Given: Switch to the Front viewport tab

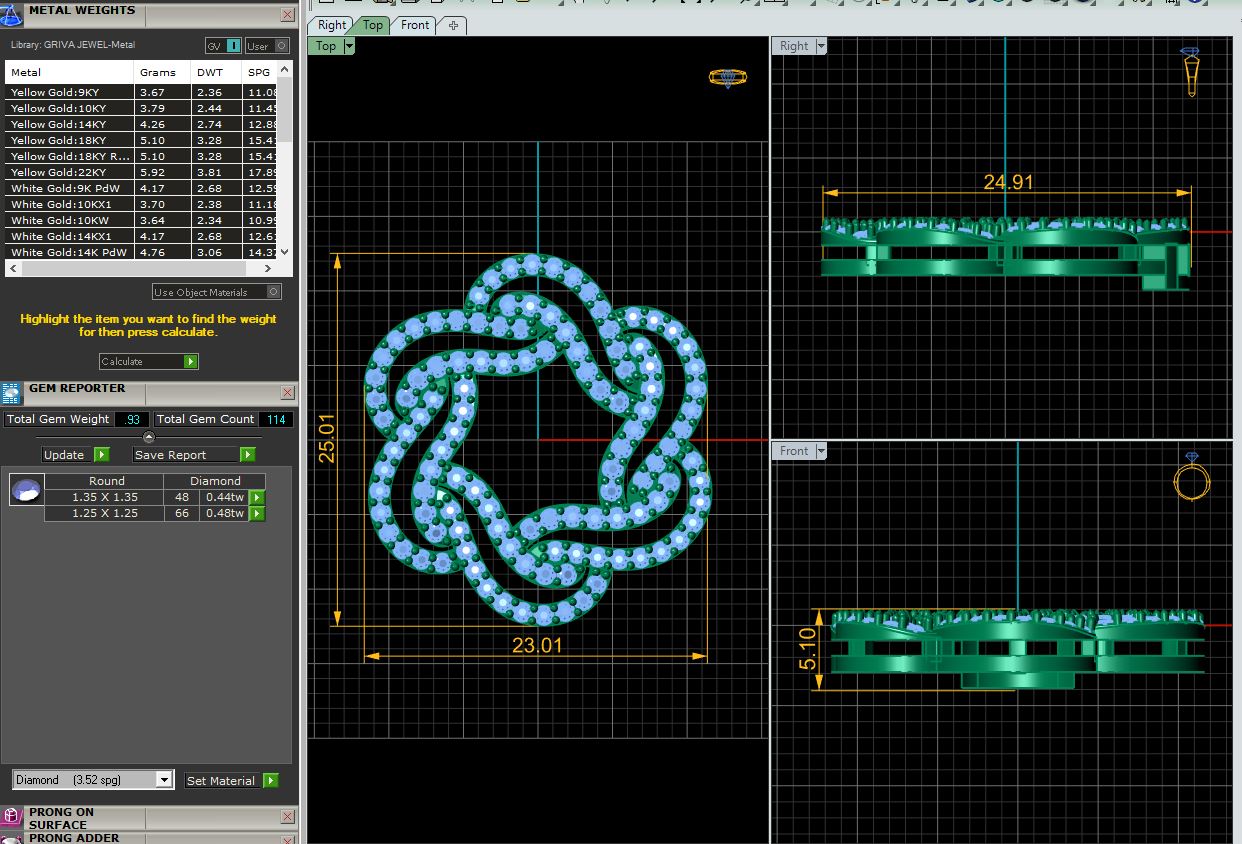Looking at the screenshot, I should tap(415, 25).
